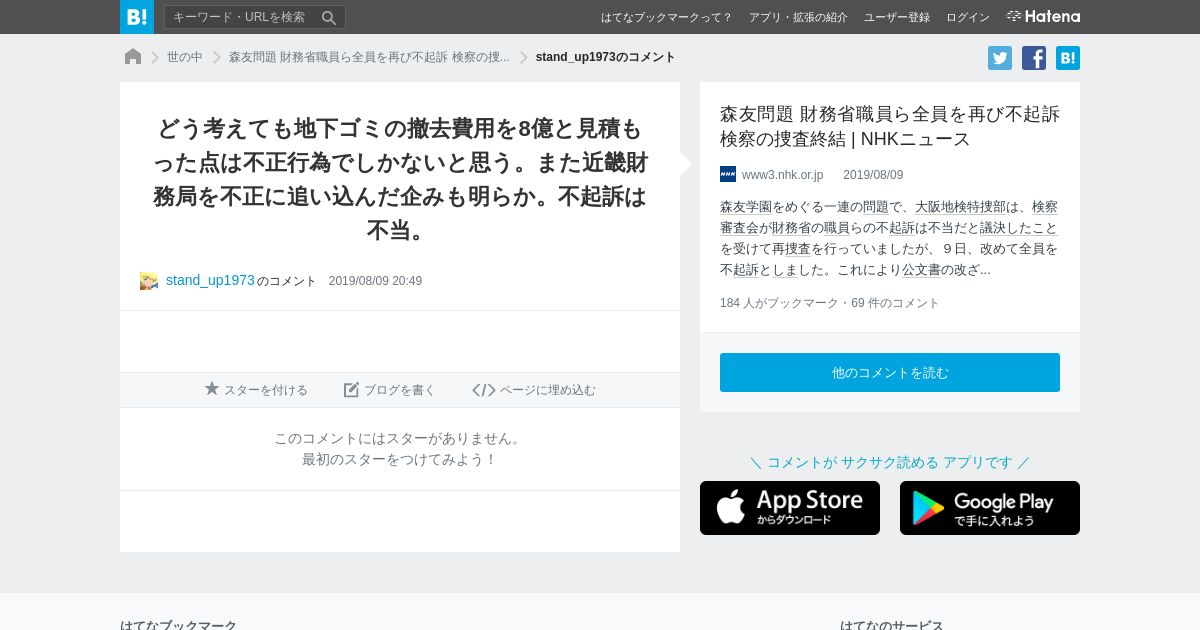Open the 森友問題 article breadcrumb link
1200x630 pixels.
(x=369, y=57)
